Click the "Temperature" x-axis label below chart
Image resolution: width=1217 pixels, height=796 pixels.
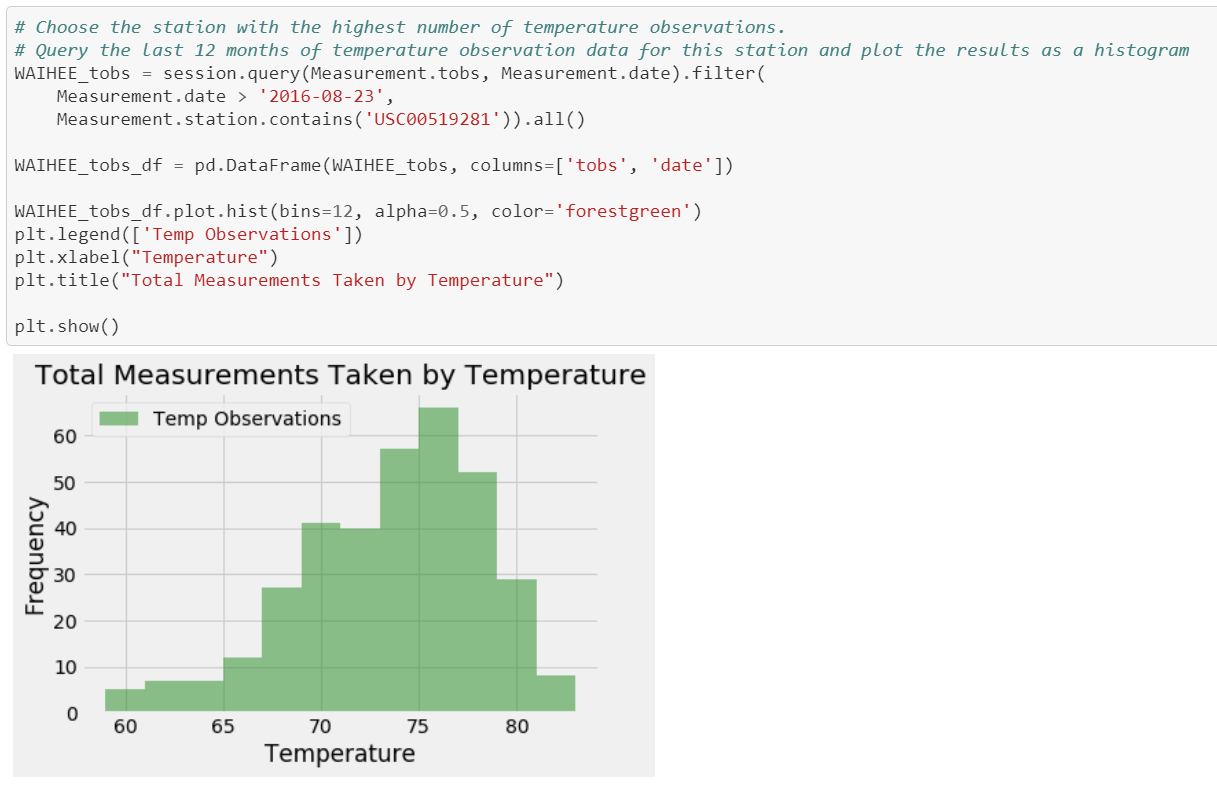pos(340,753)
